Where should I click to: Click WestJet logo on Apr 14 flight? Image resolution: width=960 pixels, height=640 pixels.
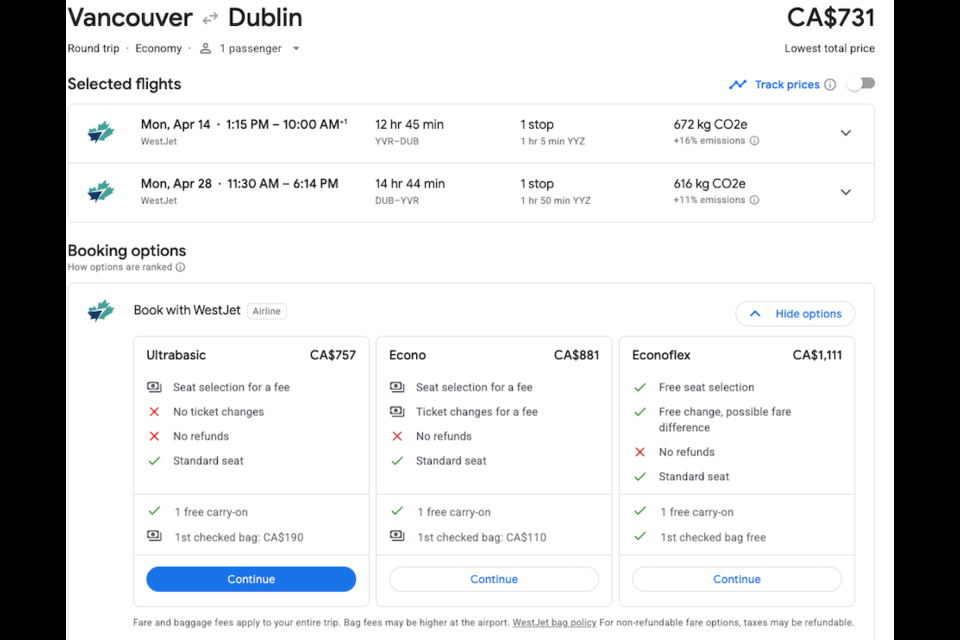coord(101,132)
